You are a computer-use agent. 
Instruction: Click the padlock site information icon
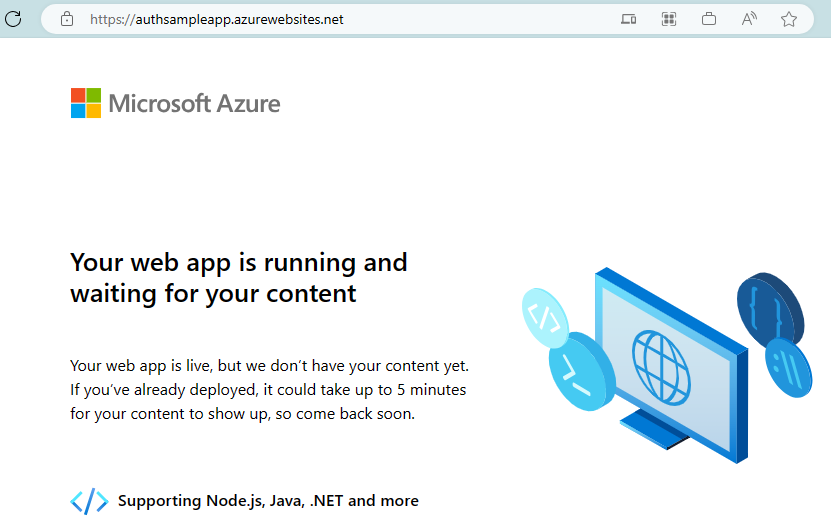67,19
